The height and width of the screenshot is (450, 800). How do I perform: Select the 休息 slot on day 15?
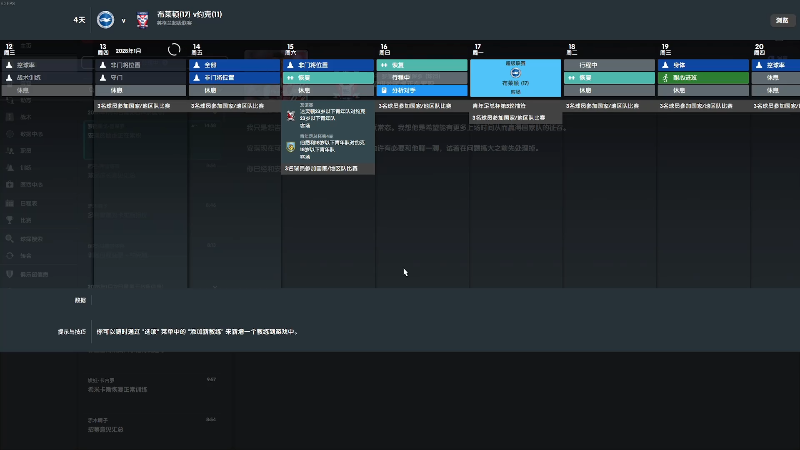pyautogui.click(x=328, y=90)
